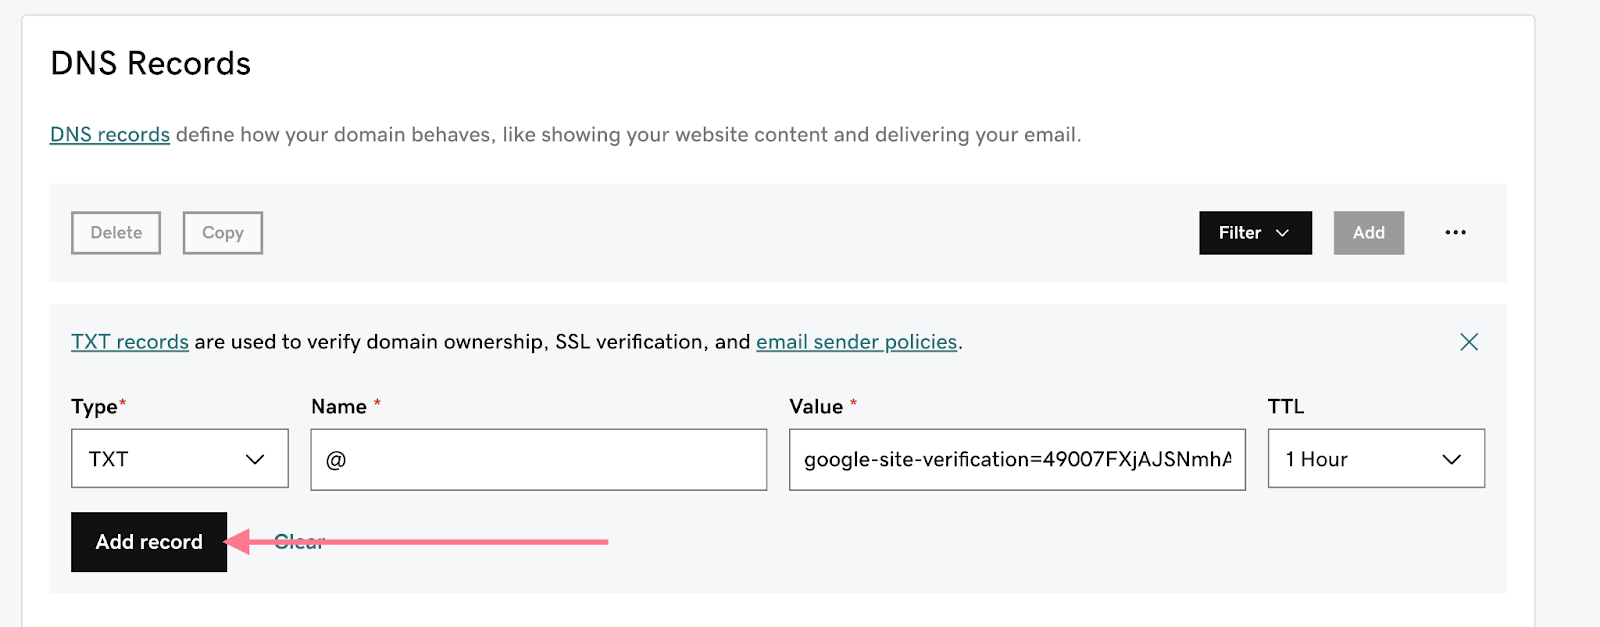Open the three-dot more options menu
The height and width of the screenshot is (627, 1600).
click(x=1455, y=233)
